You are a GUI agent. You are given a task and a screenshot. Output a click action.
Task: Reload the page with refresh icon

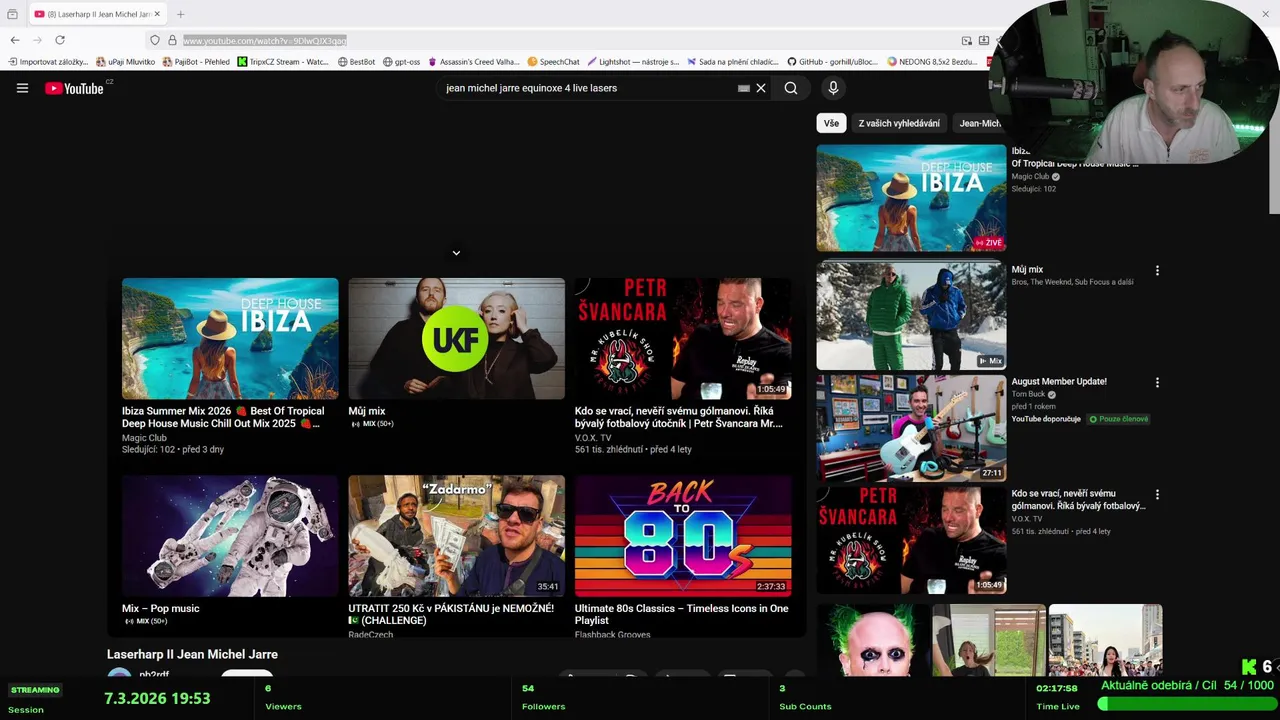point(60,40)
